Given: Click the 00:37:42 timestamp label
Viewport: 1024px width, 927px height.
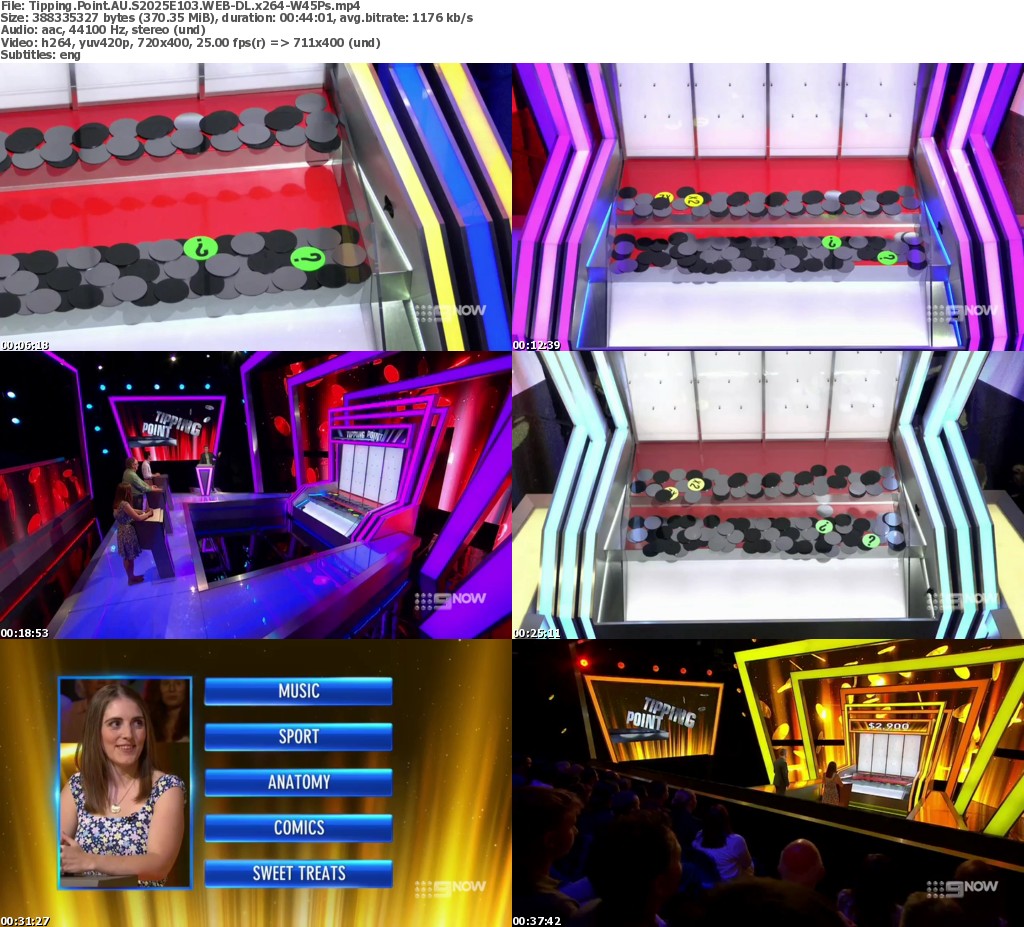Looking at the screenshot, I should click(537, 921).
